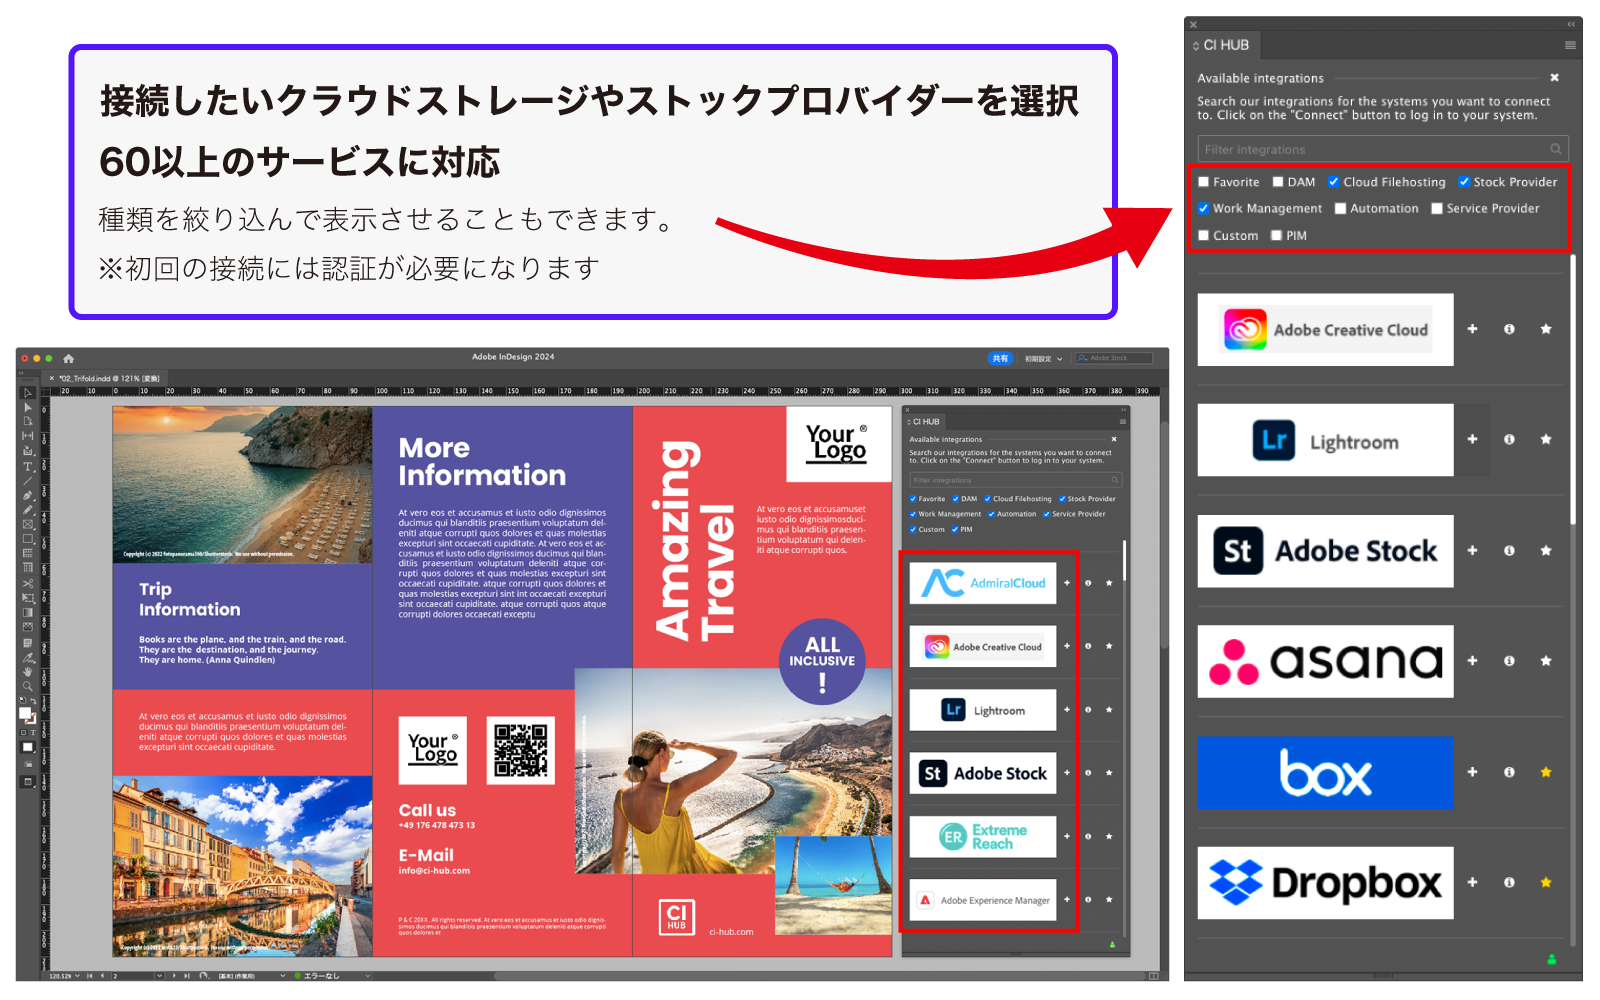Select the Pen tool
1600x1000 pixels.
pyautogui.click(x=28, y=496)
